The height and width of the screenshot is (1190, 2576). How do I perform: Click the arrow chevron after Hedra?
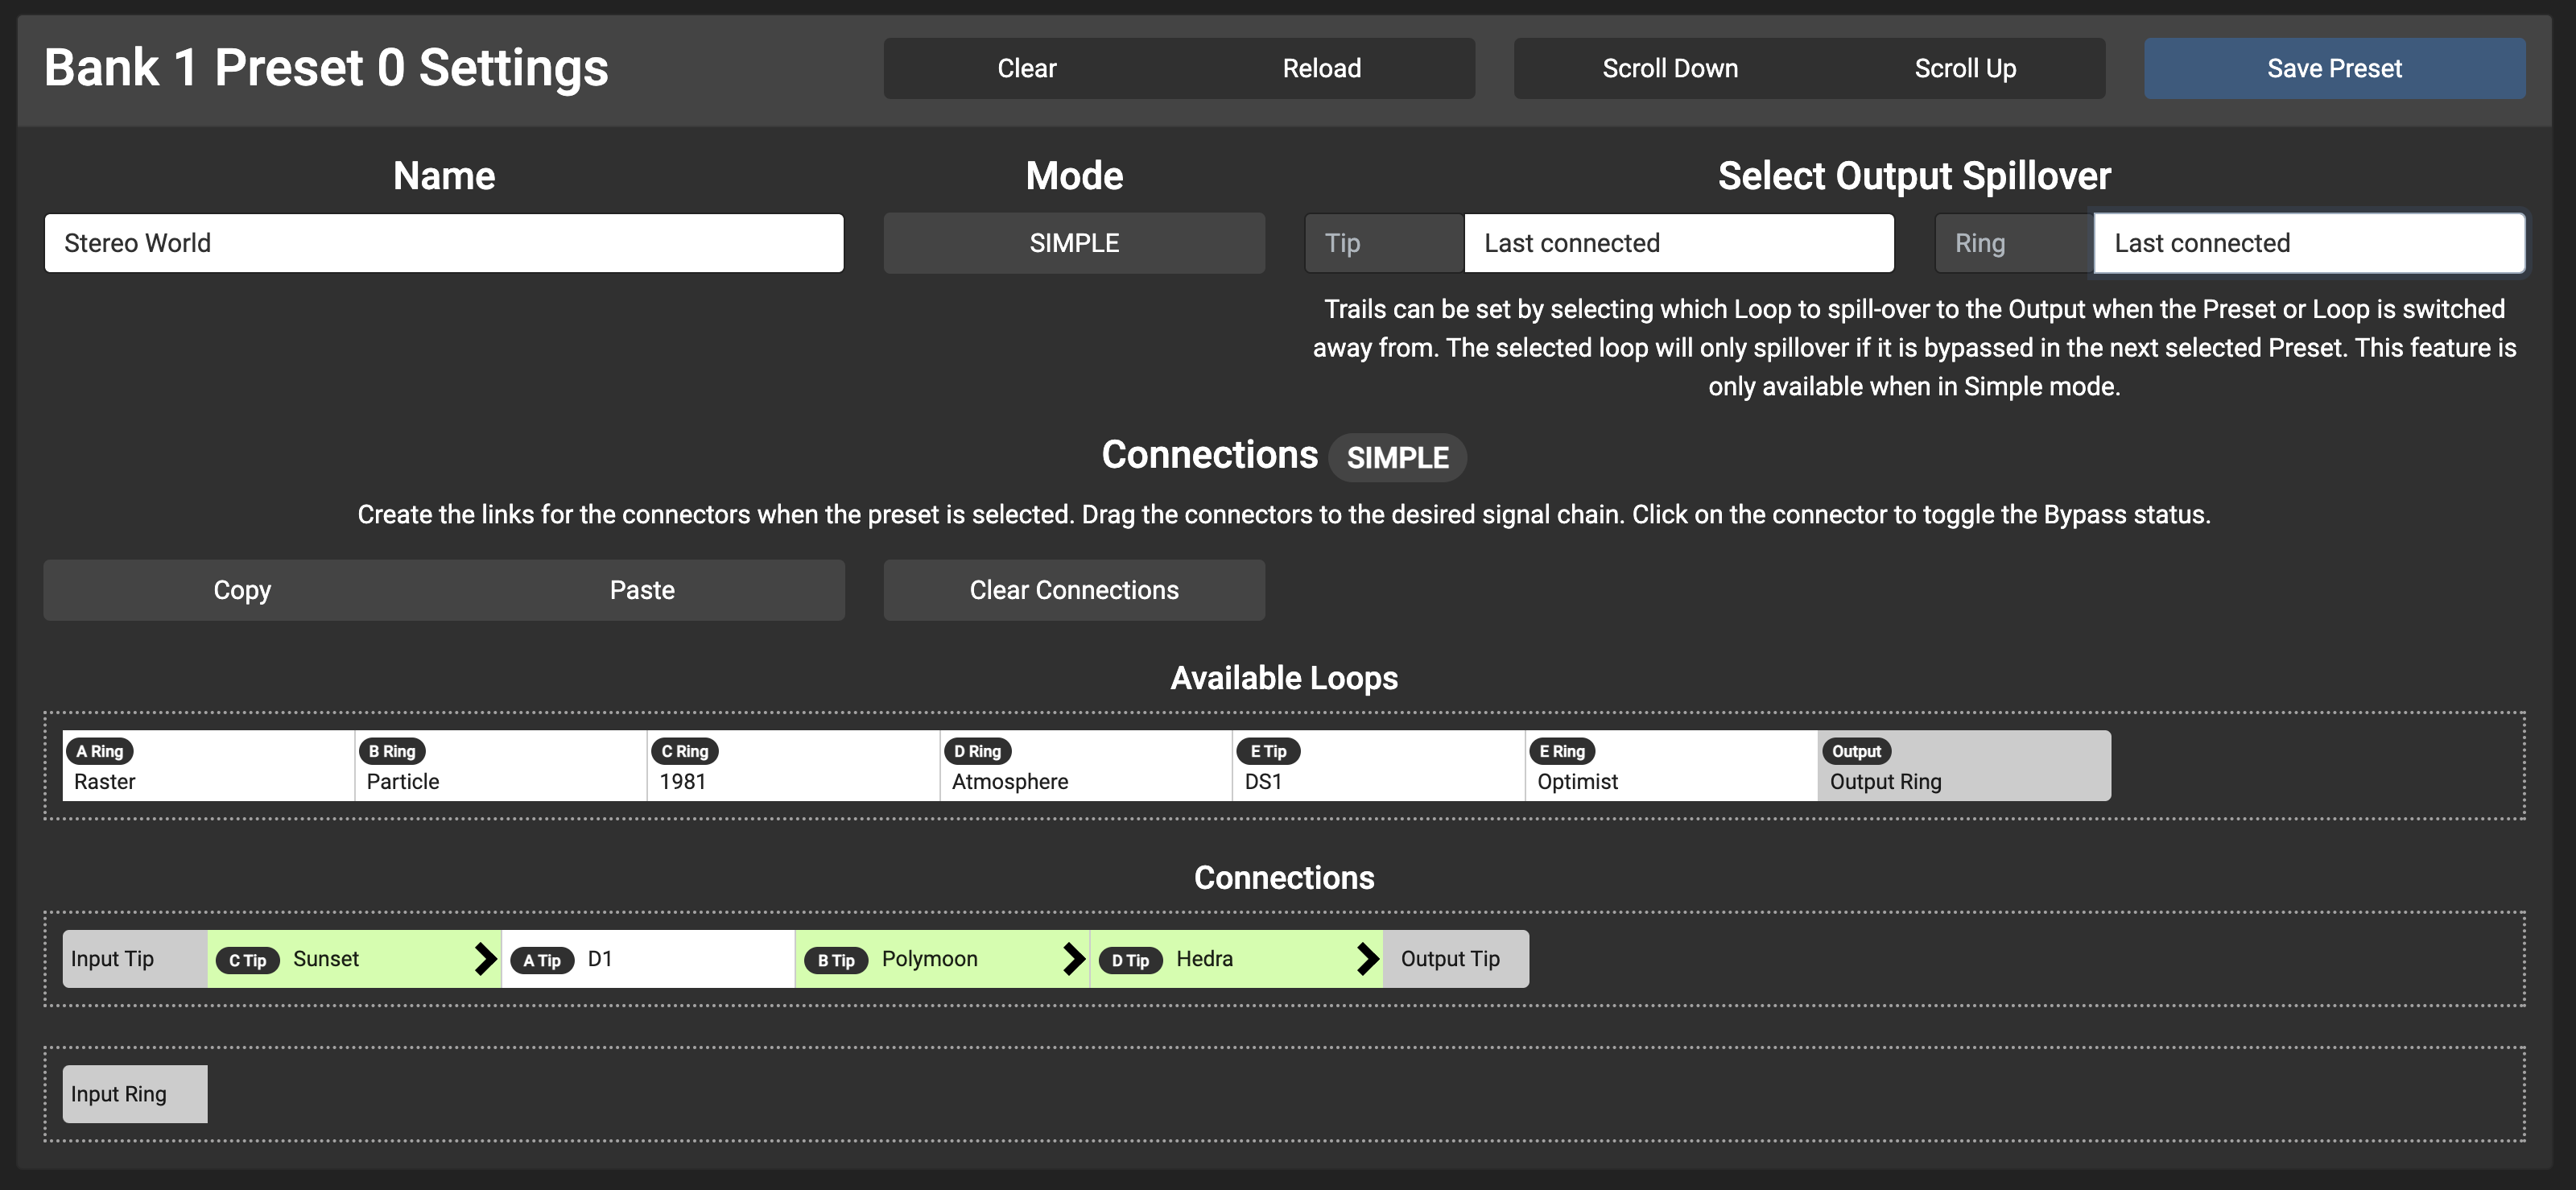coord(1367,959)
